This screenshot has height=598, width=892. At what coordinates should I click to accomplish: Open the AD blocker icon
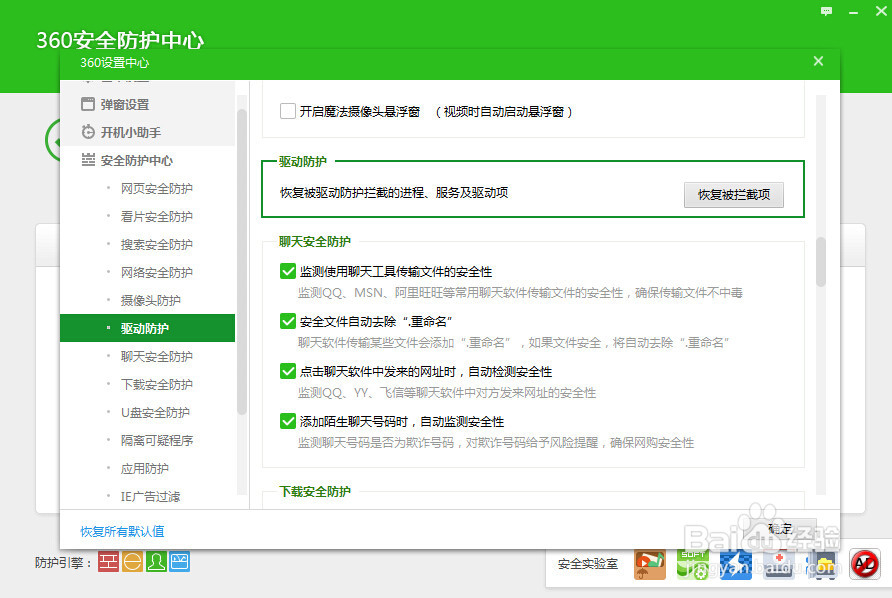pos(865,564)
